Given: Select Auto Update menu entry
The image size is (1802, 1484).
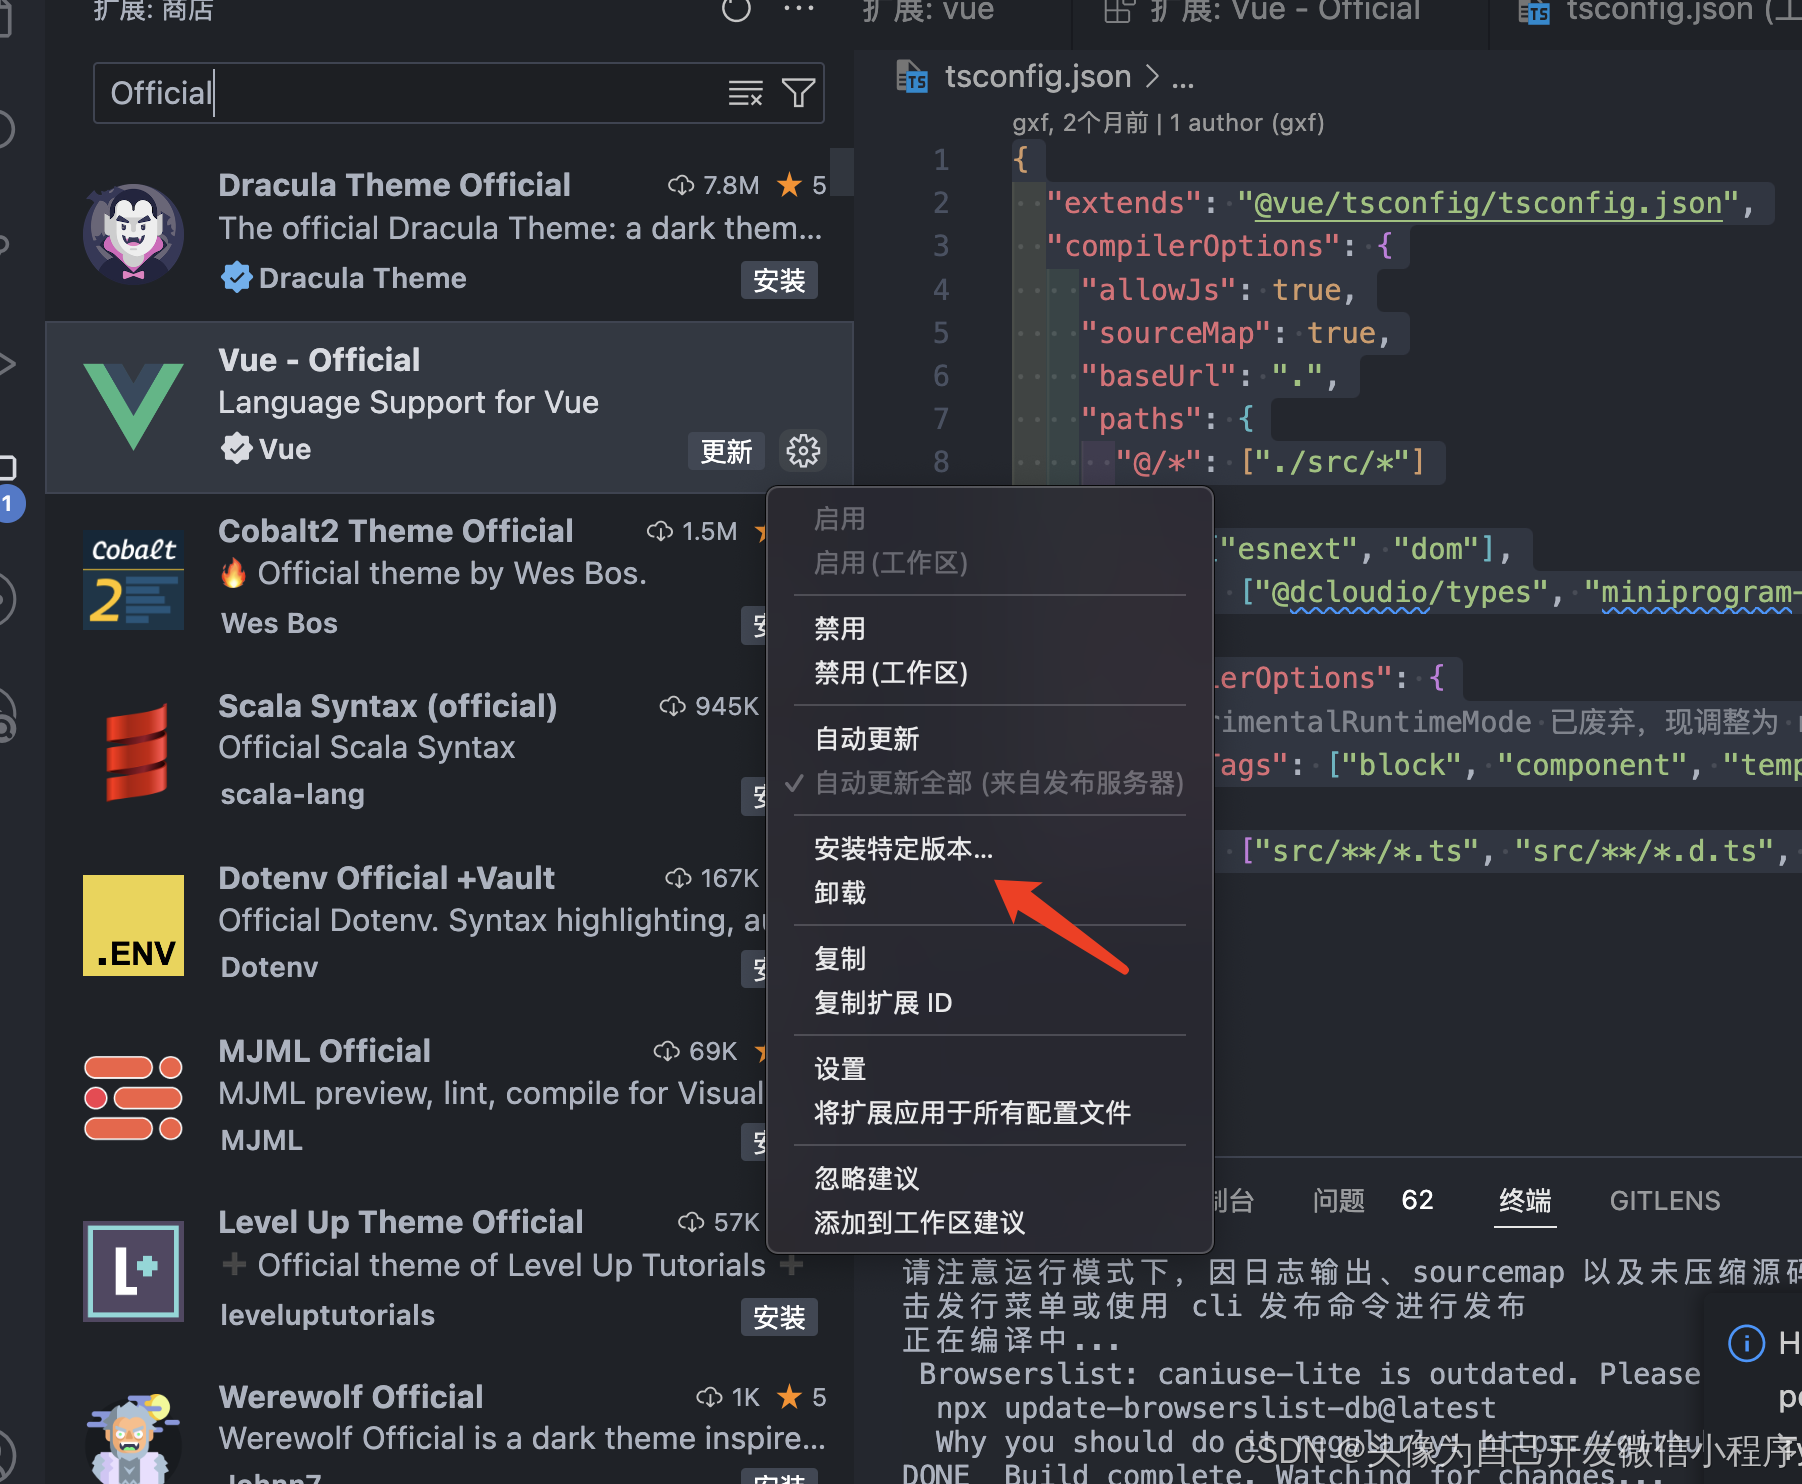Looking at the screenshot, I should (990, 739).
